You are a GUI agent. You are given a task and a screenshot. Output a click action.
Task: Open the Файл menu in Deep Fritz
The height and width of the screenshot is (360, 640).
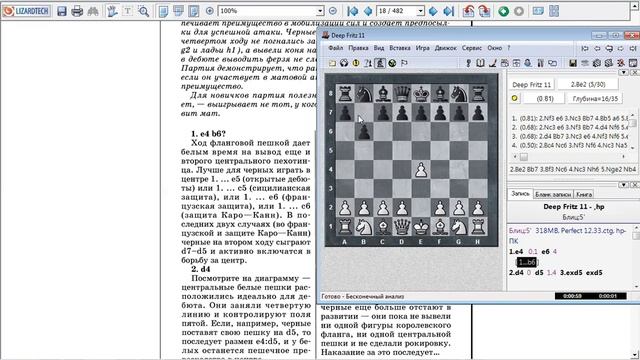(x=336, y=48)
